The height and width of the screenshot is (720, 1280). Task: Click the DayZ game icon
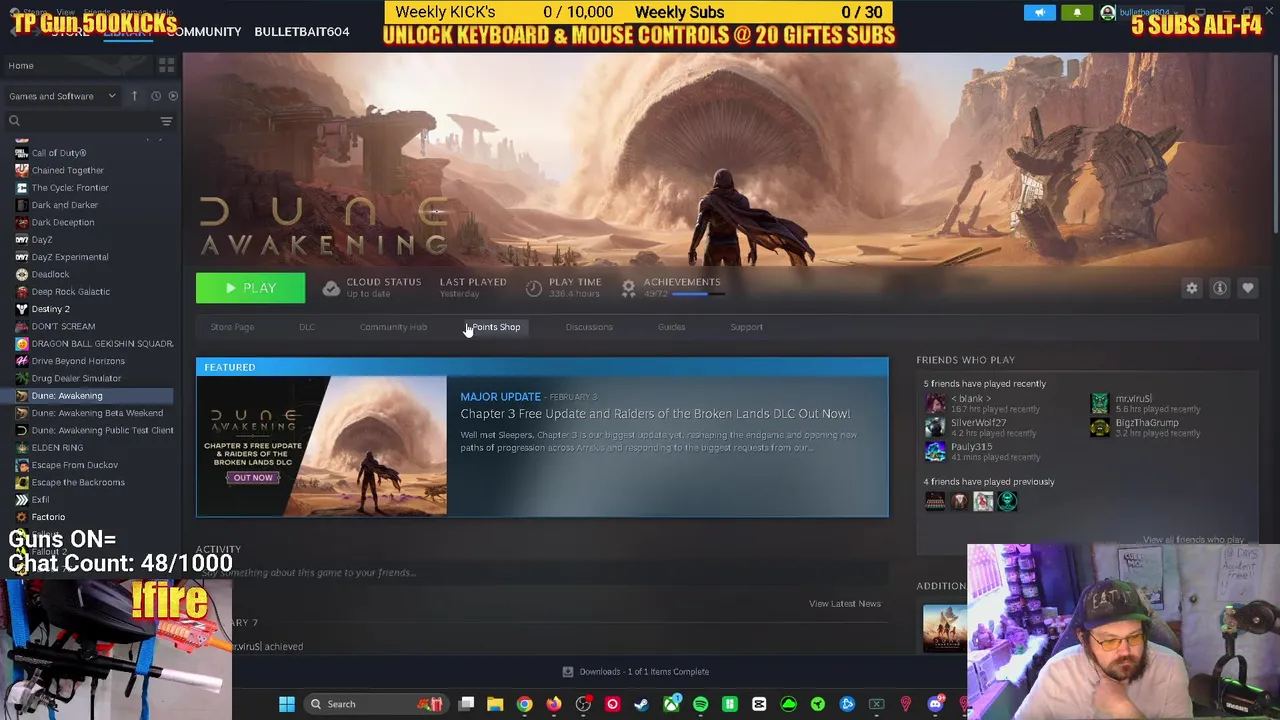point(22,240)
